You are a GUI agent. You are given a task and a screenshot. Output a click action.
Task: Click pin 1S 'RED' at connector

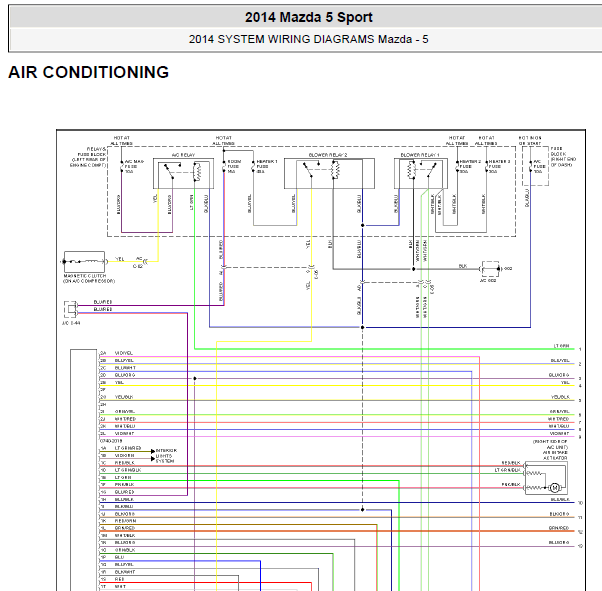click(x=119, y=579)
